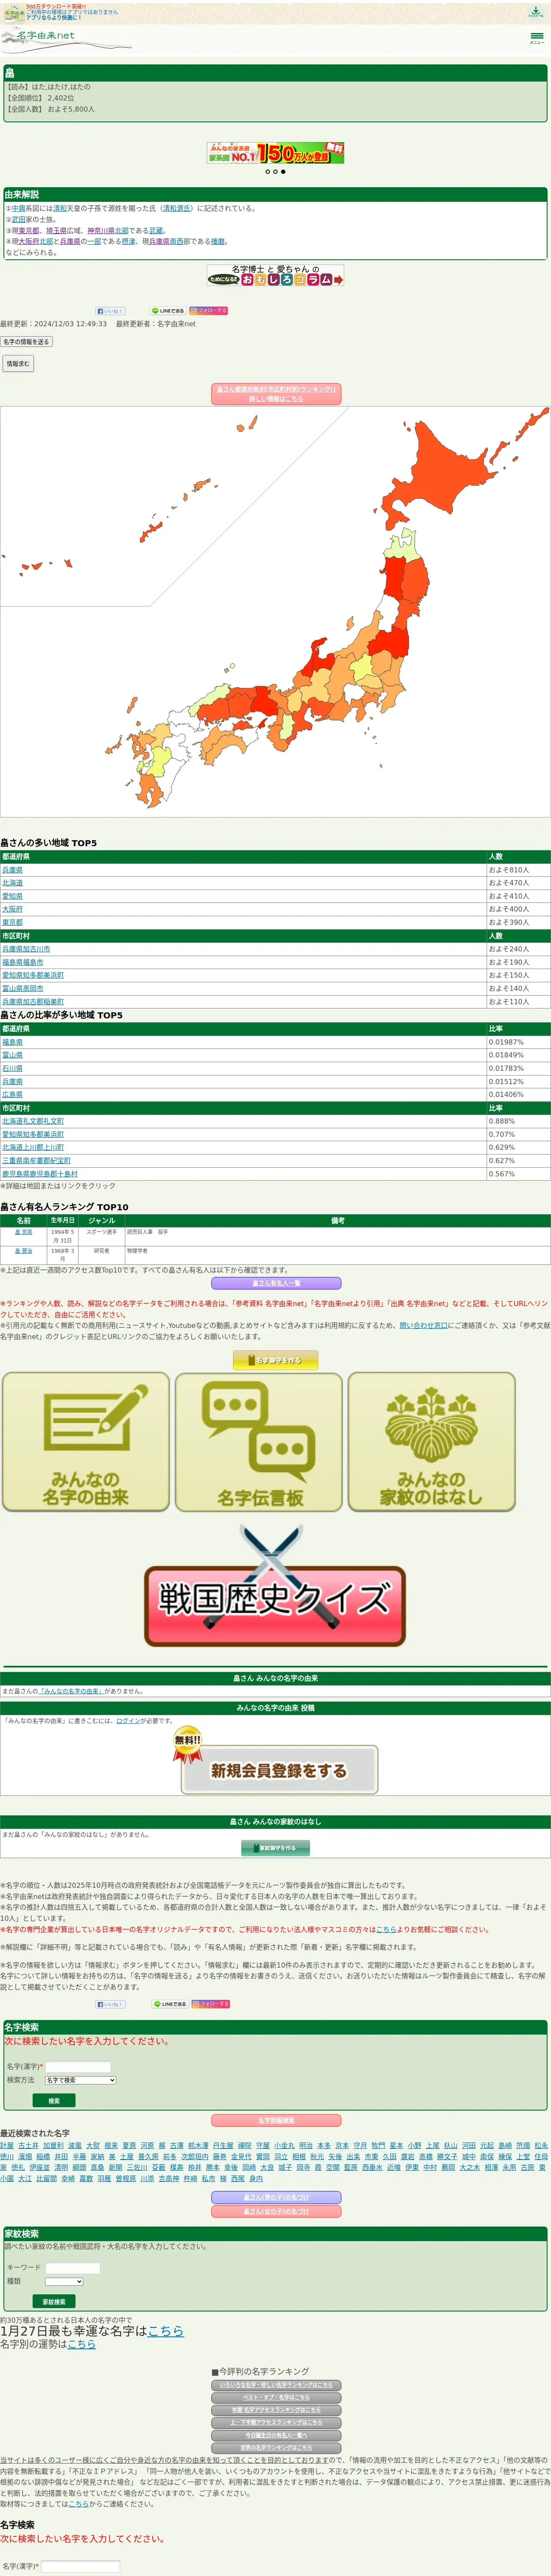
Task: Follow the 問い合わせ窓口 link
Action: [424, 1325]
